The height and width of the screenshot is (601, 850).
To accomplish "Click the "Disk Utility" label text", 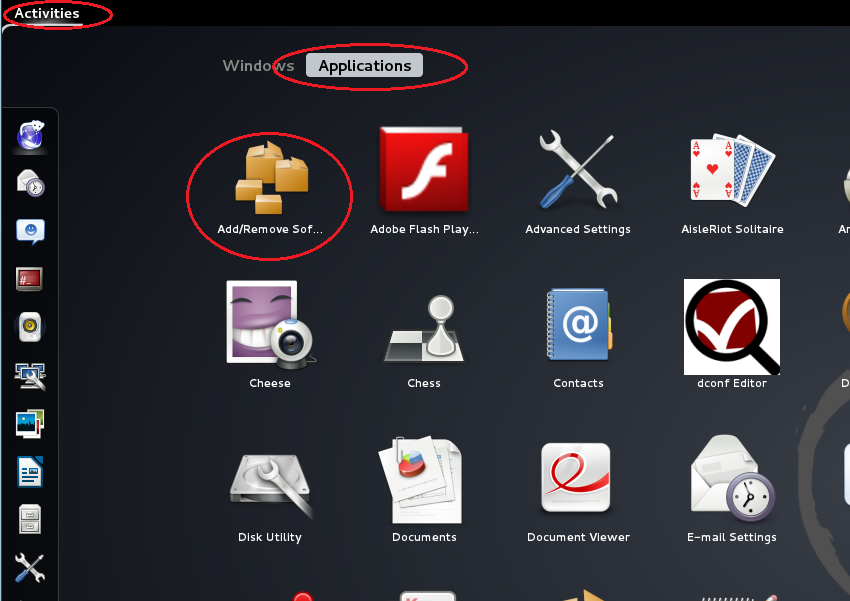I will pyautogui.click(x=270, y=537).
